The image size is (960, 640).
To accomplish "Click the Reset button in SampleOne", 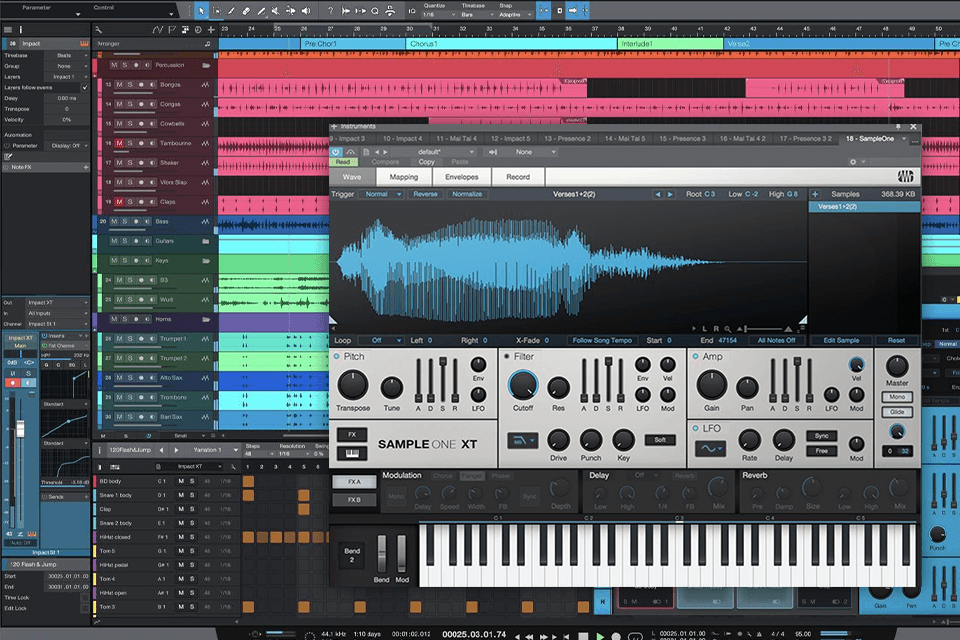I will click(x=896, y=341).
